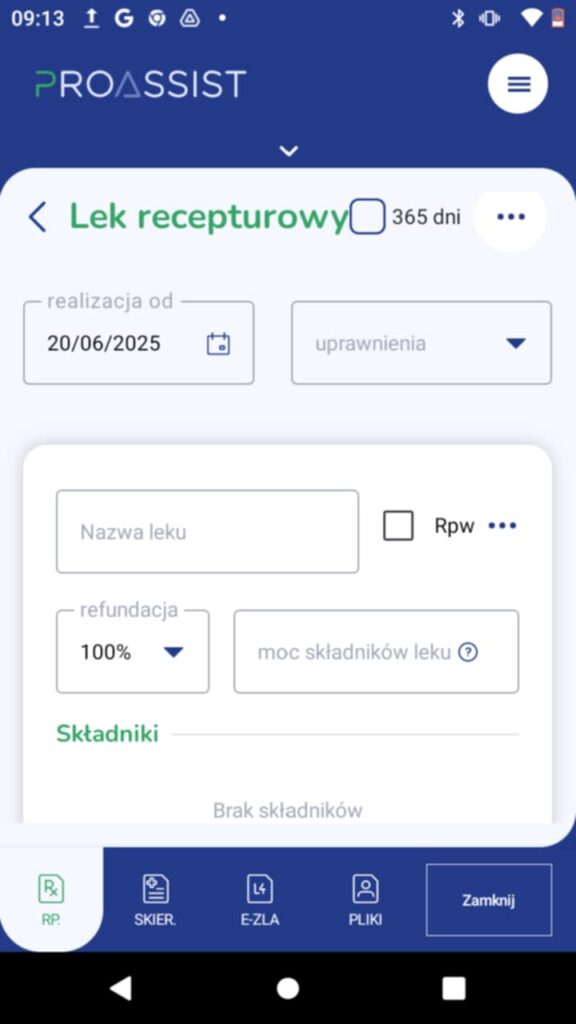Focus the Nazwa leku input field
Image resolution: width=576 pixels, height=1024 pixels.
(207, 532)
